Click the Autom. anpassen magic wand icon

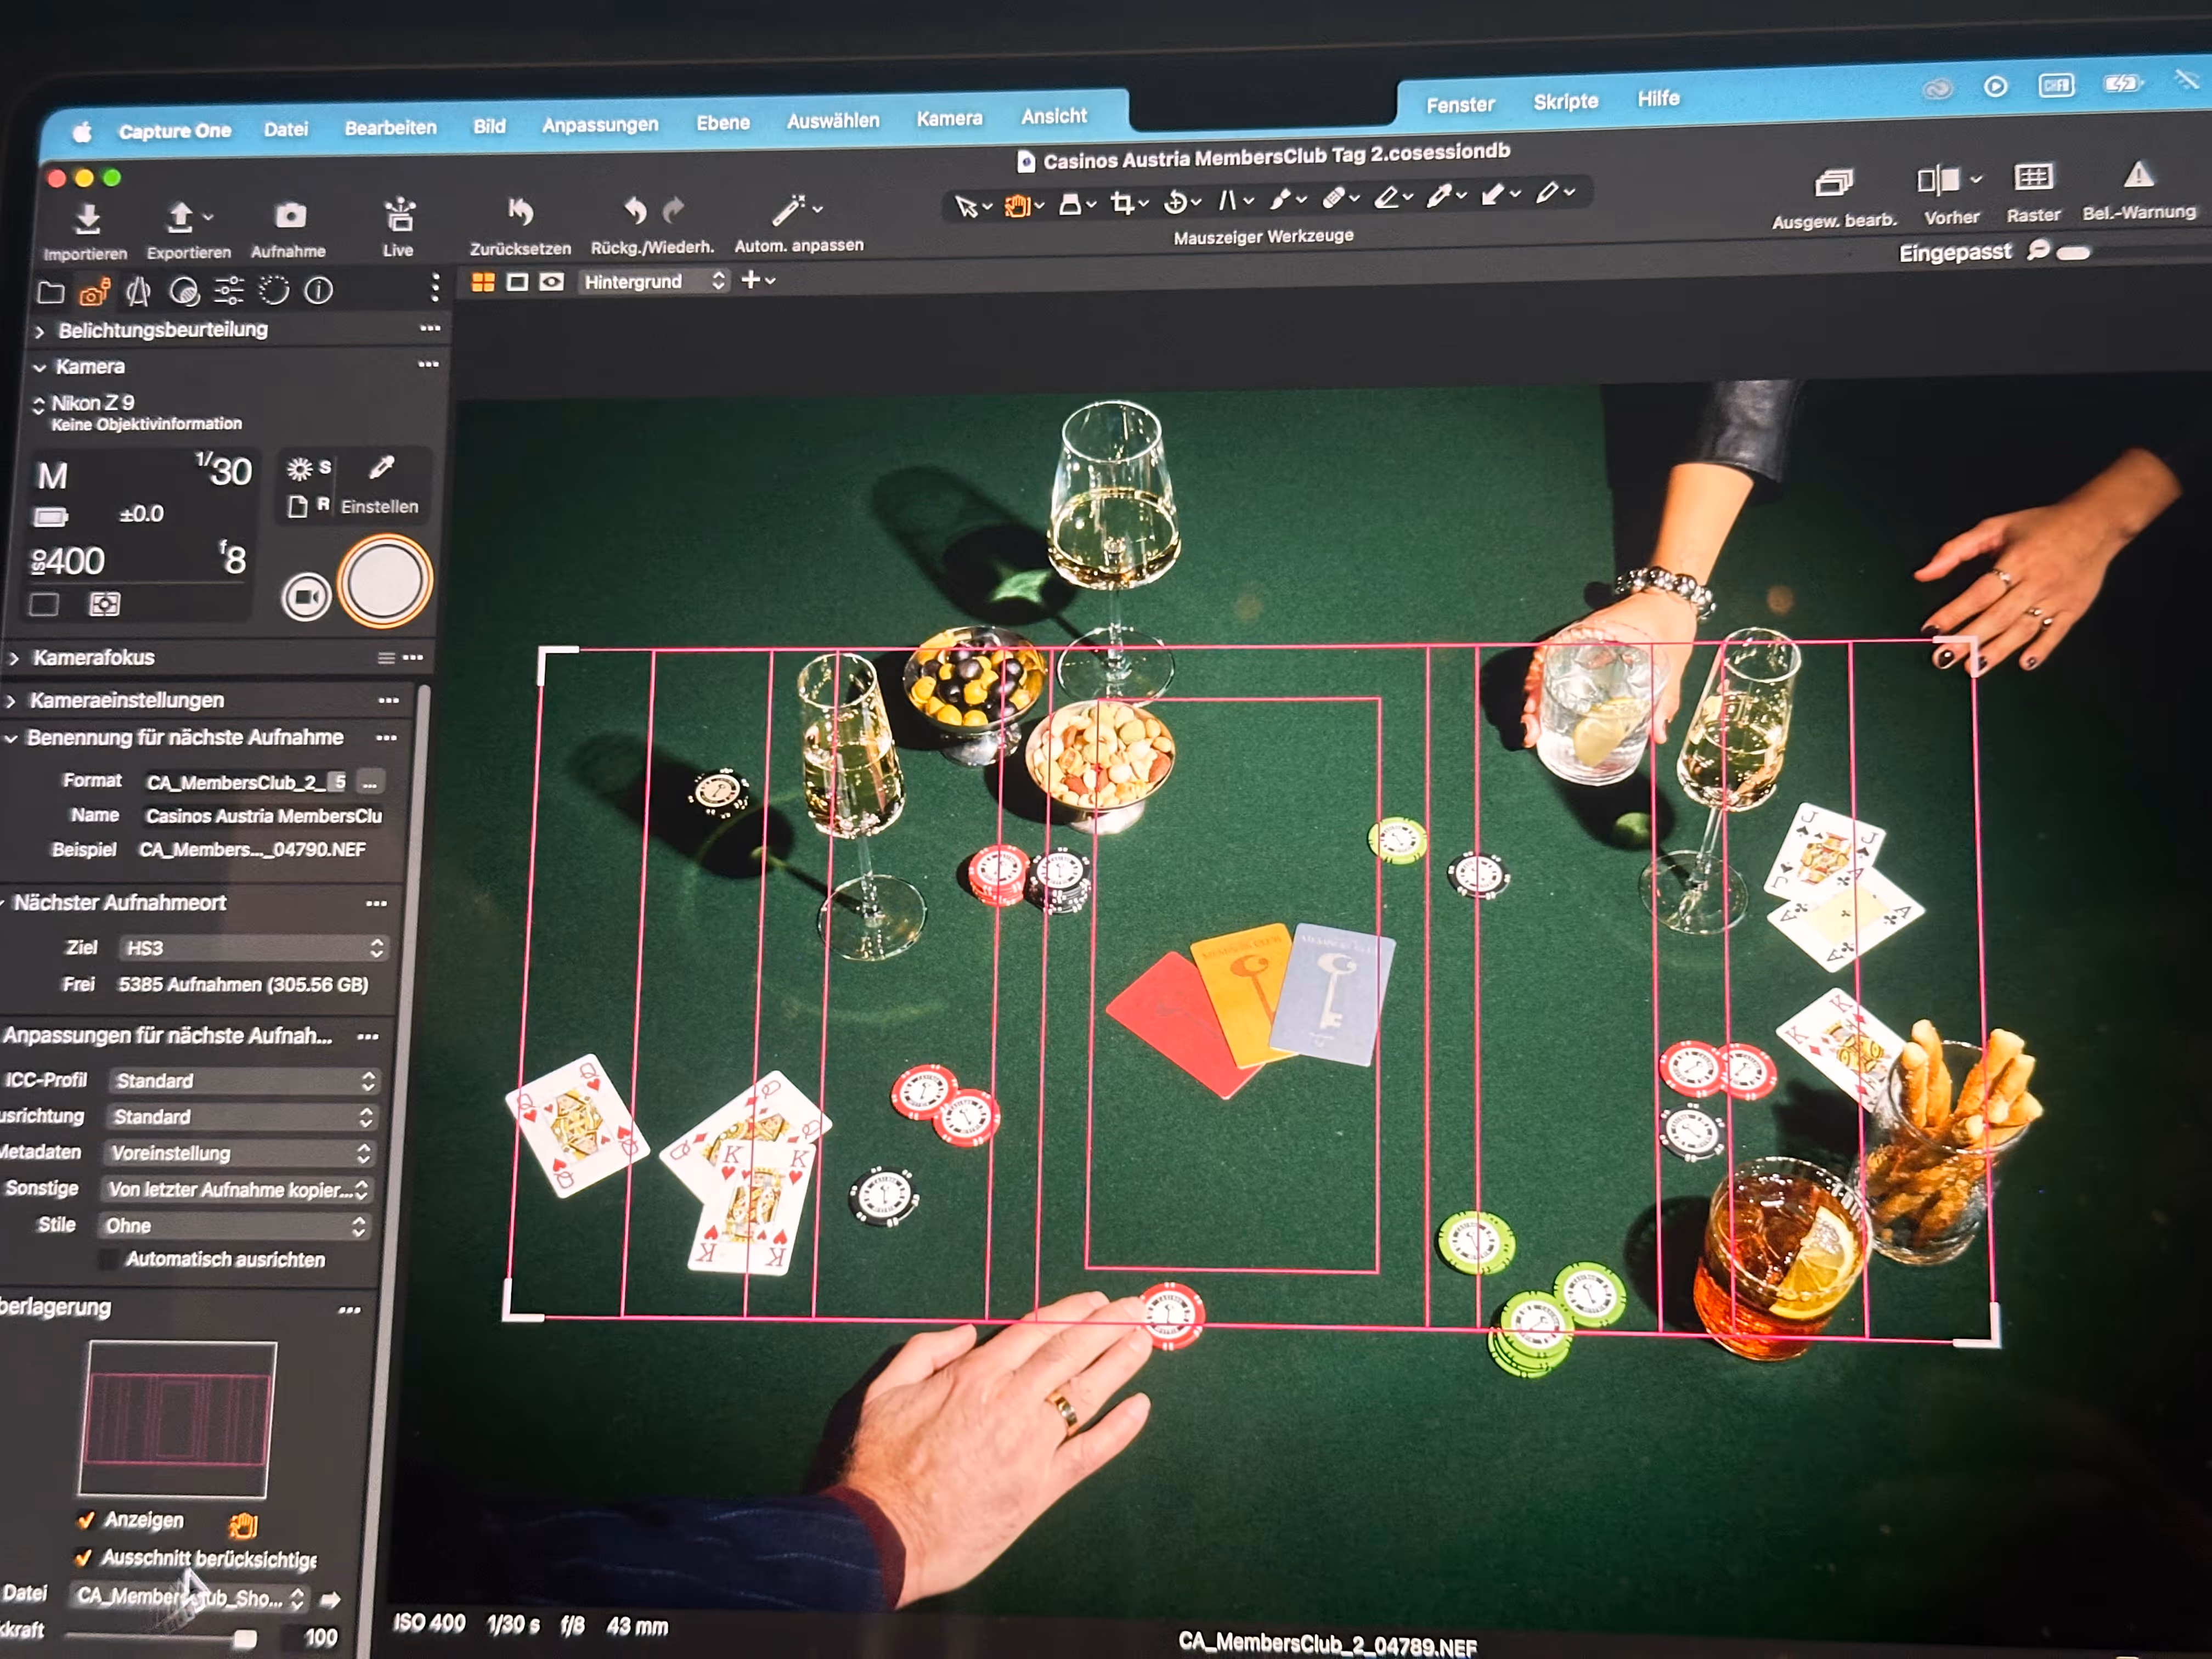[788, 210]
